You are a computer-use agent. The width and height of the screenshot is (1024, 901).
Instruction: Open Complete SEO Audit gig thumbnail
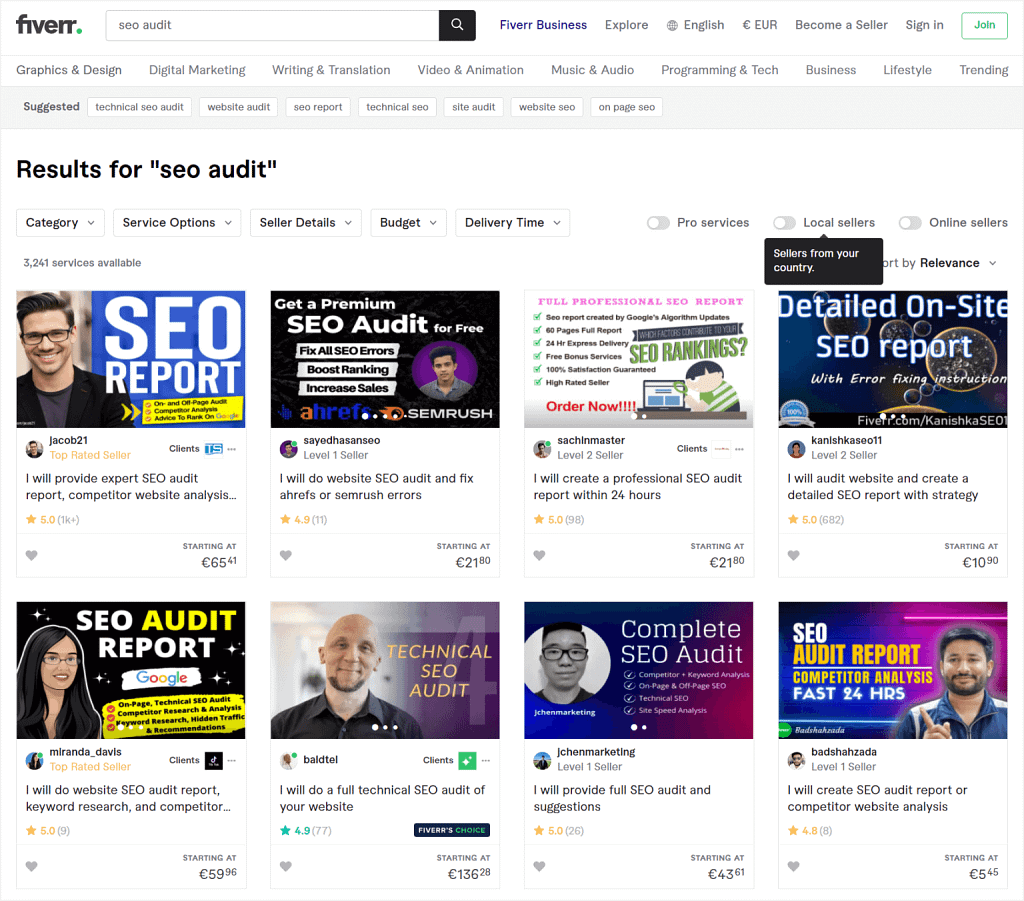pyautogui.click(x=639, y=671)
